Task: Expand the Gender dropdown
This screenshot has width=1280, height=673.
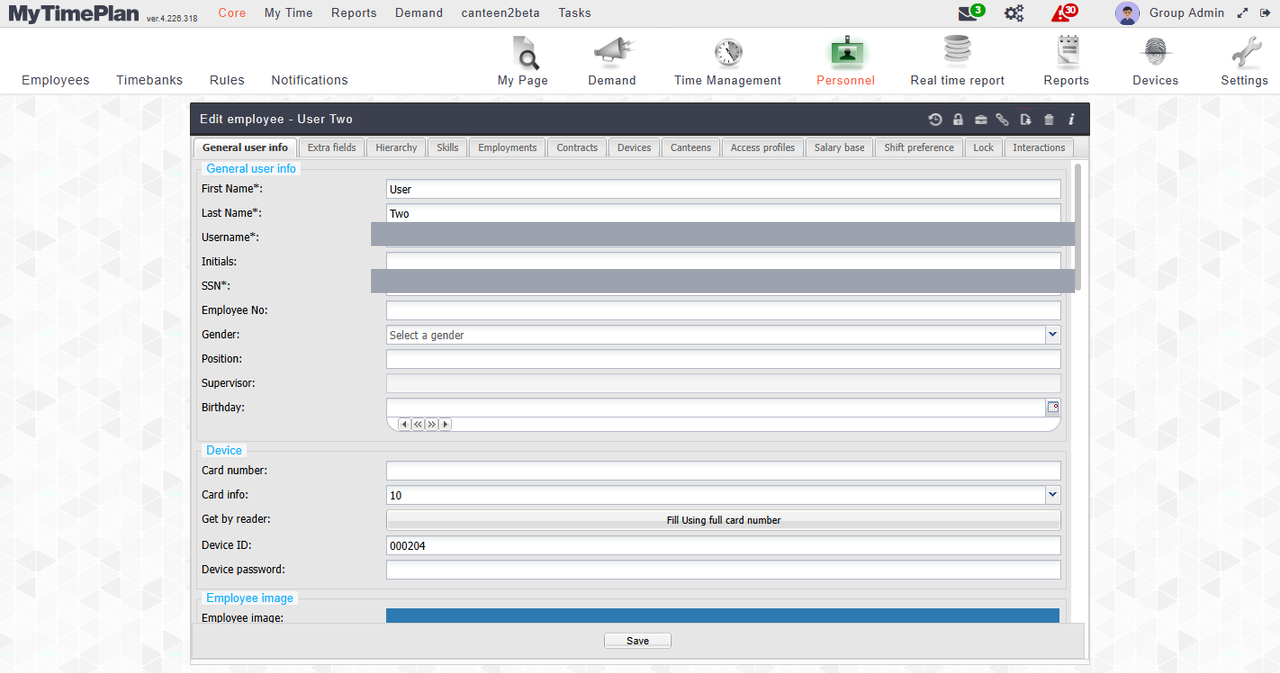Action: coord(1053,335)
